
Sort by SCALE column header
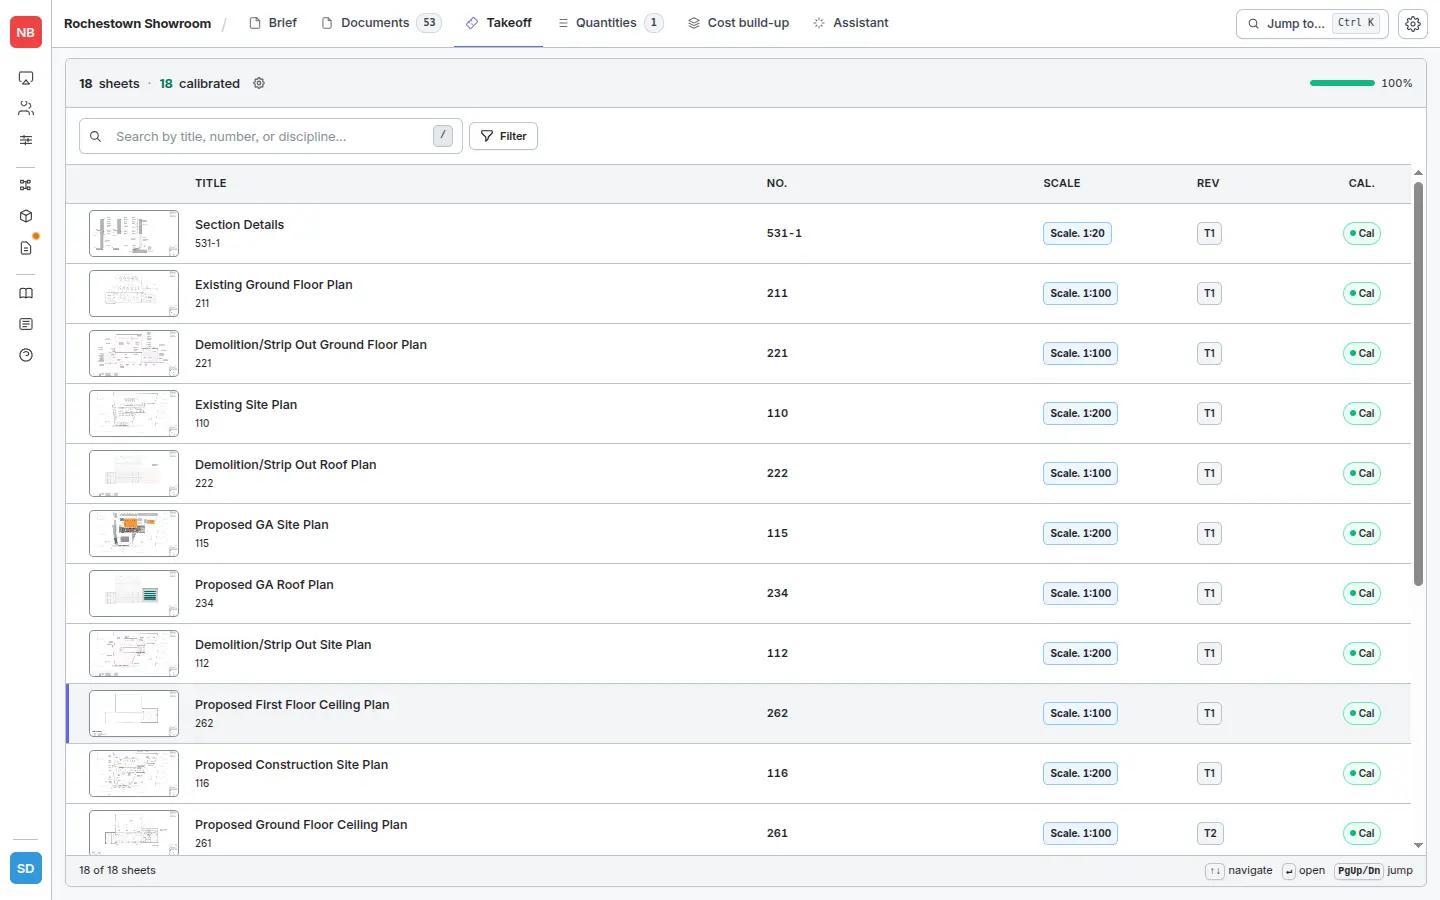tap(1062, 183)
